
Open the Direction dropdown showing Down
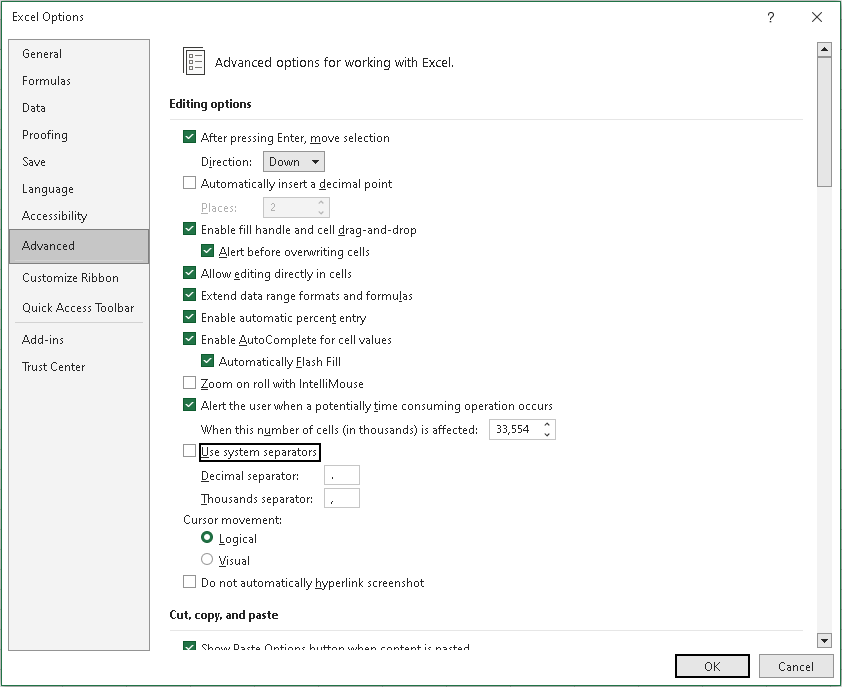(x=294, y=162)
